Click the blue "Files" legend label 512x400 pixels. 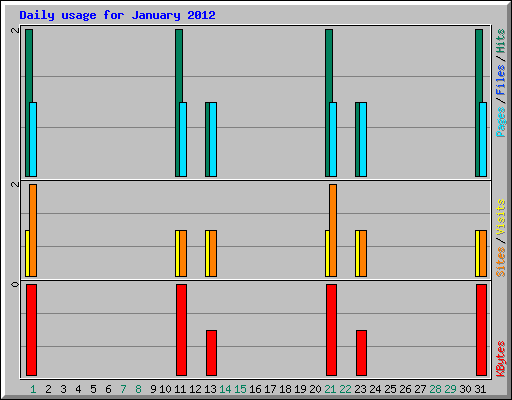pos(500,80)
